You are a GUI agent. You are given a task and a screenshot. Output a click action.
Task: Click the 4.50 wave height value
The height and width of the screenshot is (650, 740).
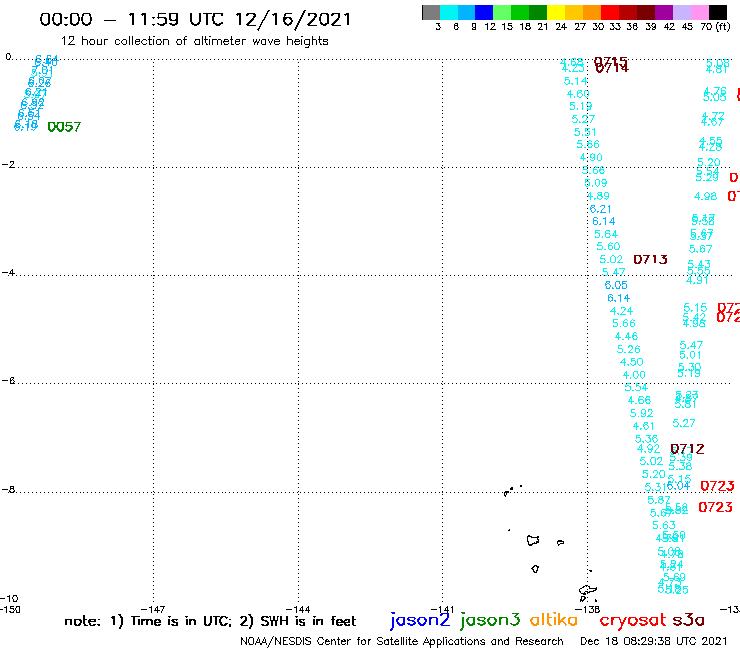click(x=631, y=362)
